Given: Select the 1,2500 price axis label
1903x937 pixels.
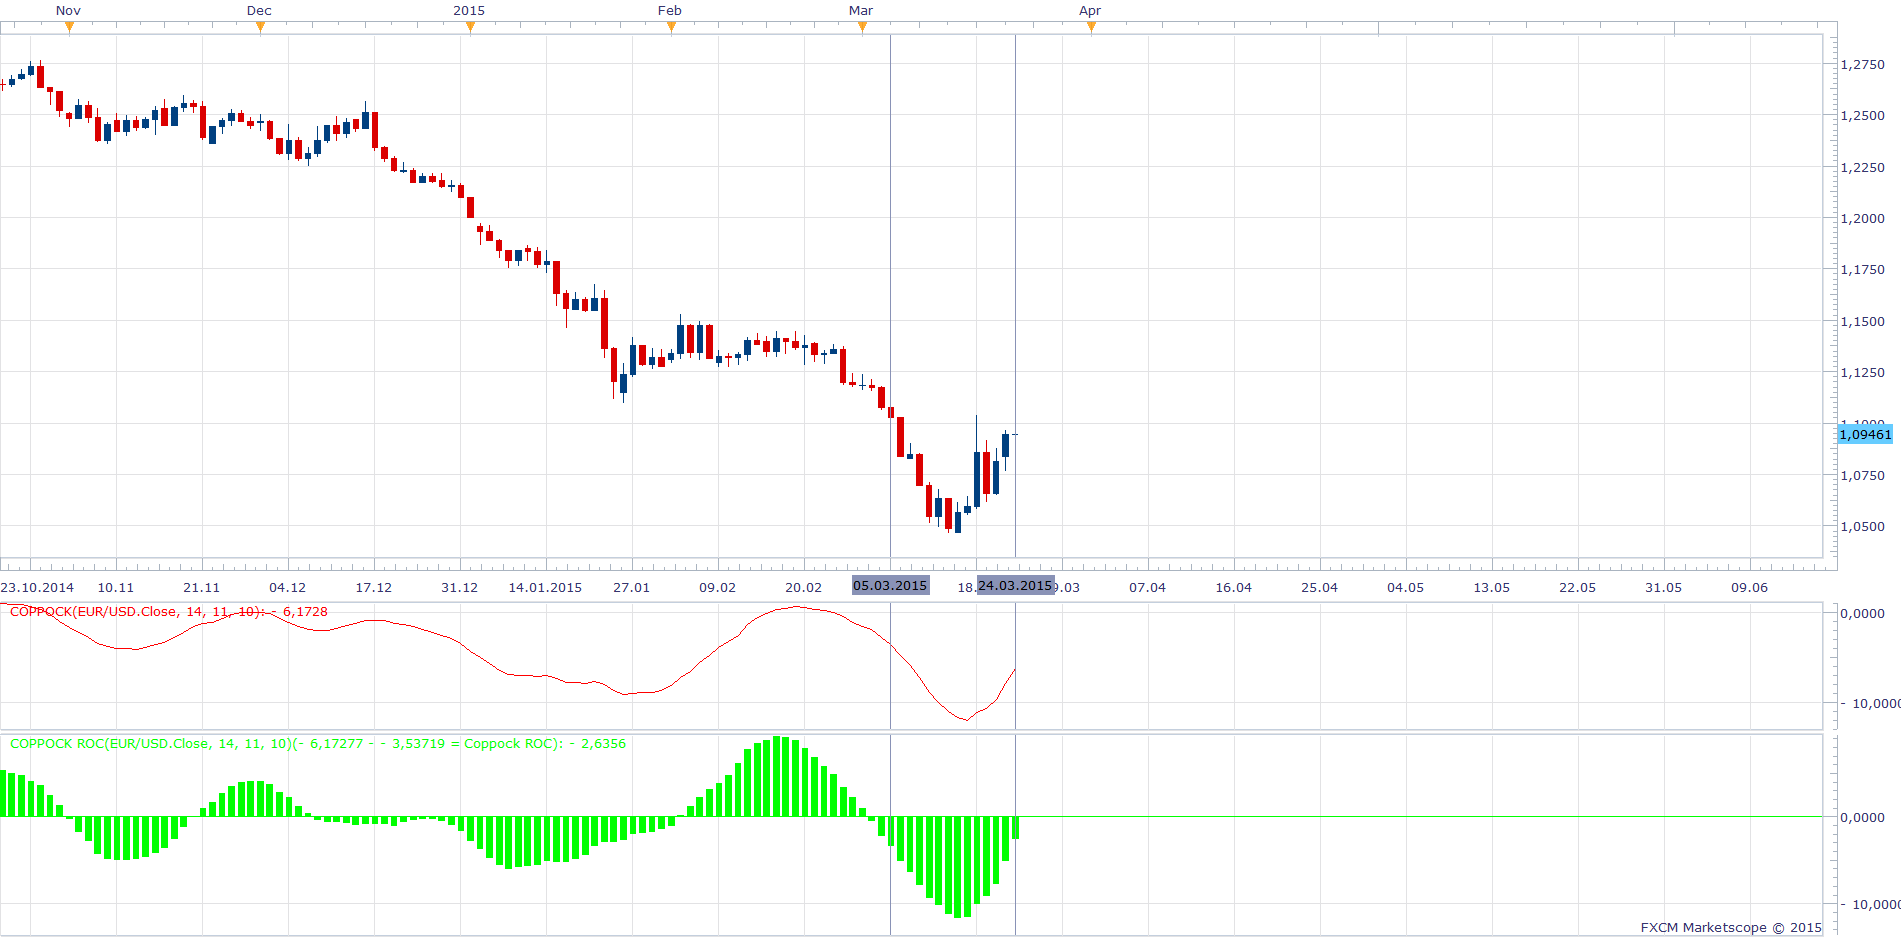Looking at the screenshot, I should 1863,115.
